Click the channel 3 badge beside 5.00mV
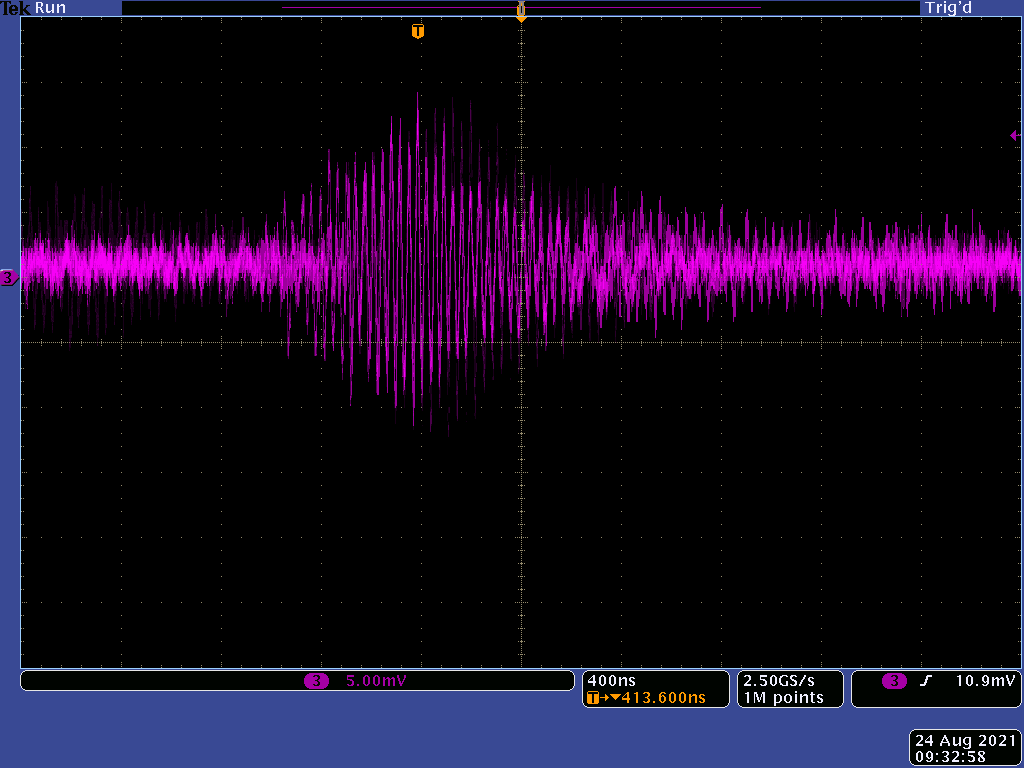 pyautogui.click(x=316, y=681)
